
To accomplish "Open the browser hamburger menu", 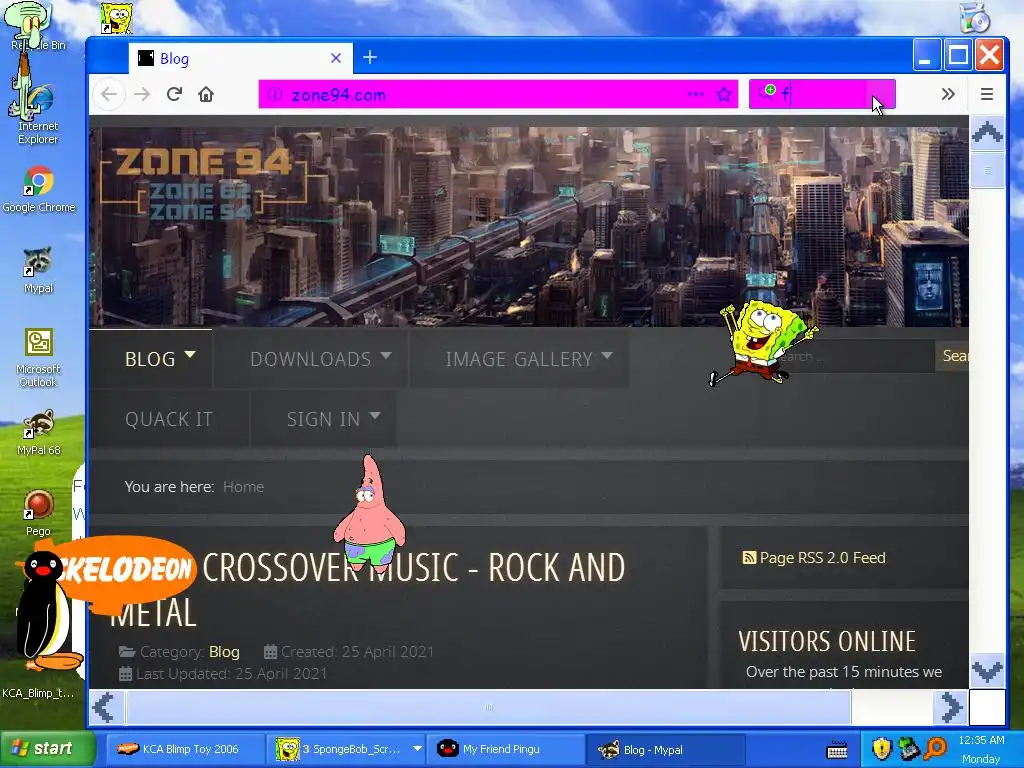I will [987, 94].
